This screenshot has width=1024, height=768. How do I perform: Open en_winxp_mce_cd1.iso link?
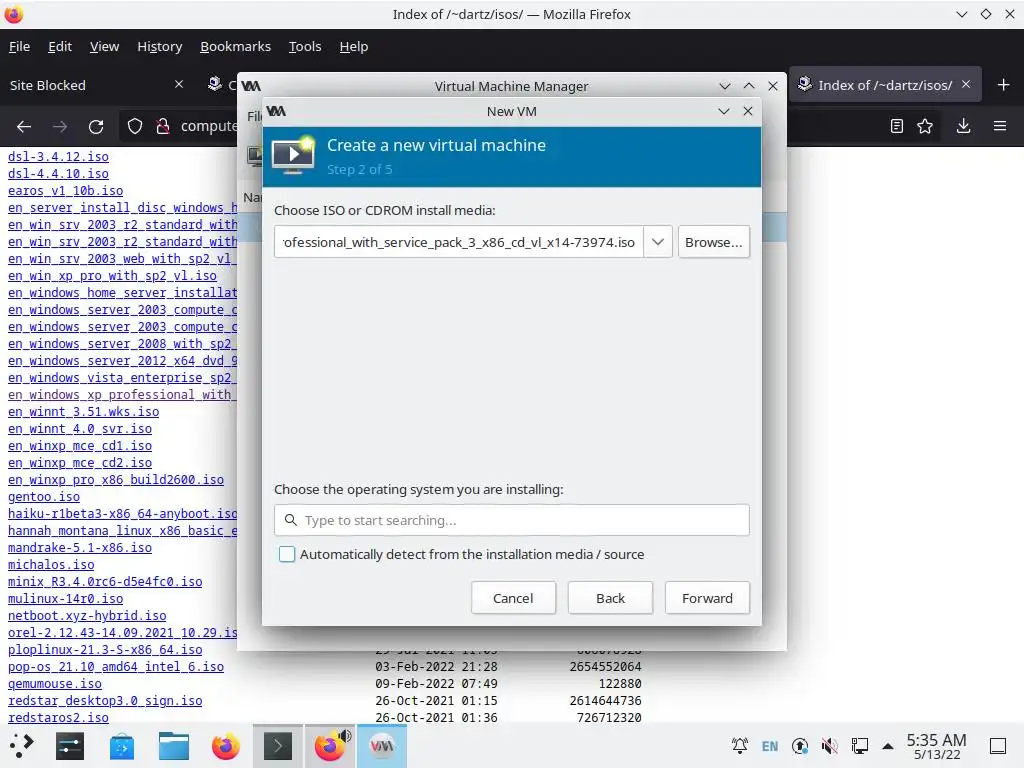pos(80,445)
